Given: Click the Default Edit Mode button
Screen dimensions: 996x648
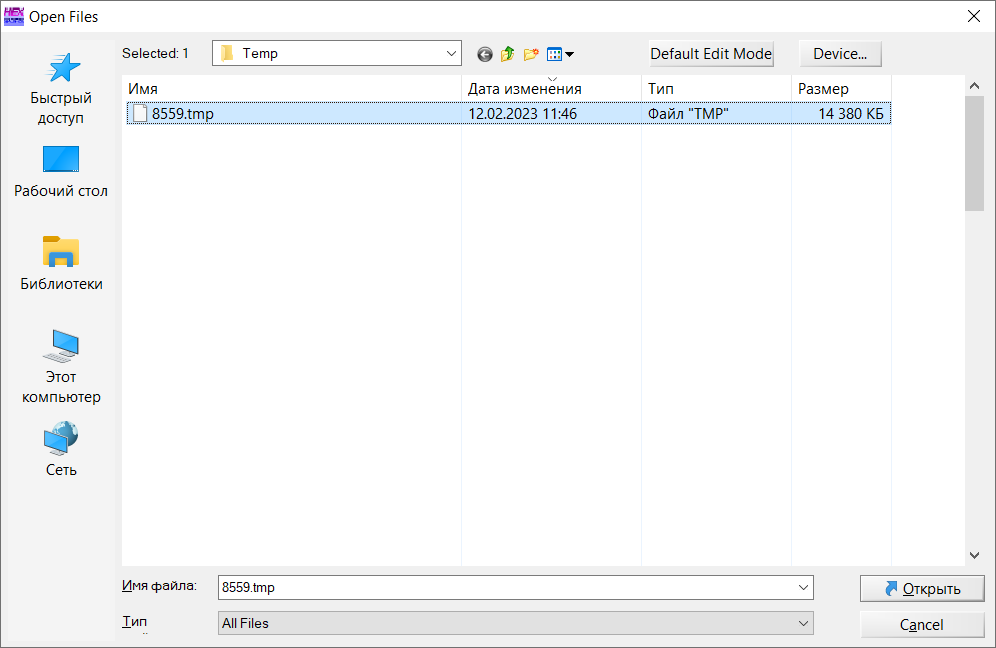Looking at the screenshot, I should (711, 54).
